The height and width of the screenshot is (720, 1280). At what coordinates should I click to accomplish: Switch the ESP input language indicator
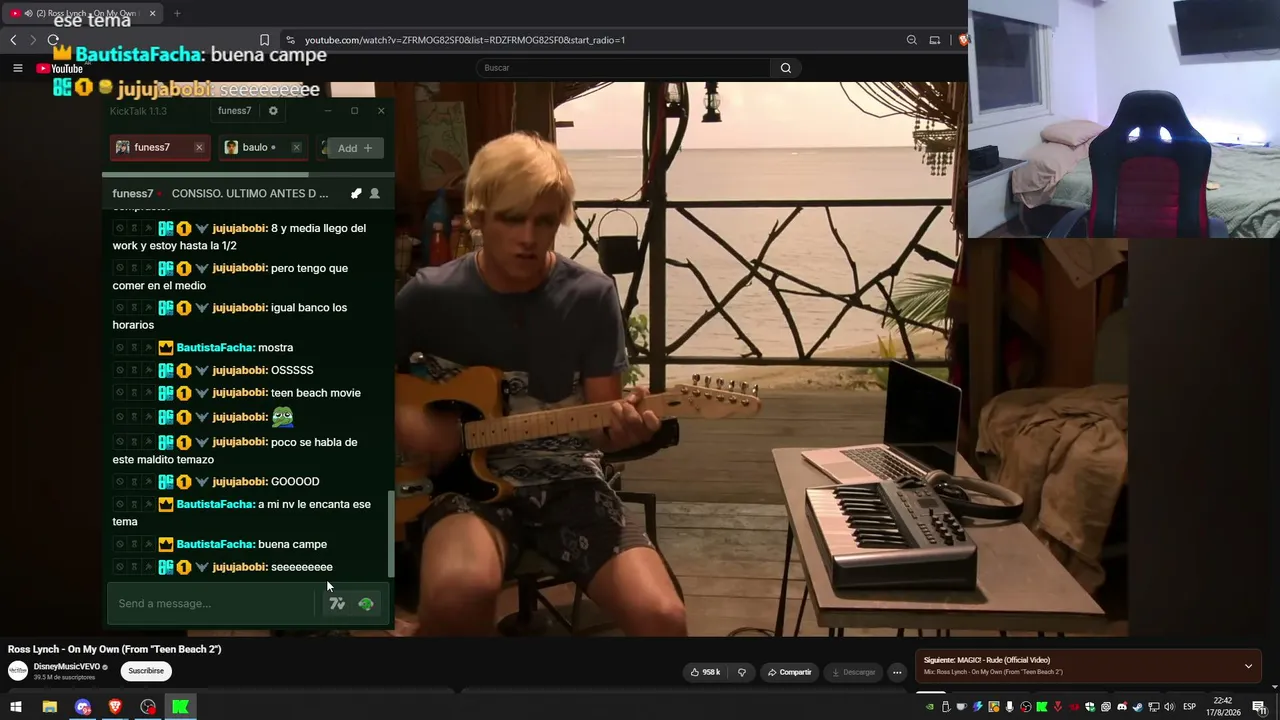(1189, 707)
